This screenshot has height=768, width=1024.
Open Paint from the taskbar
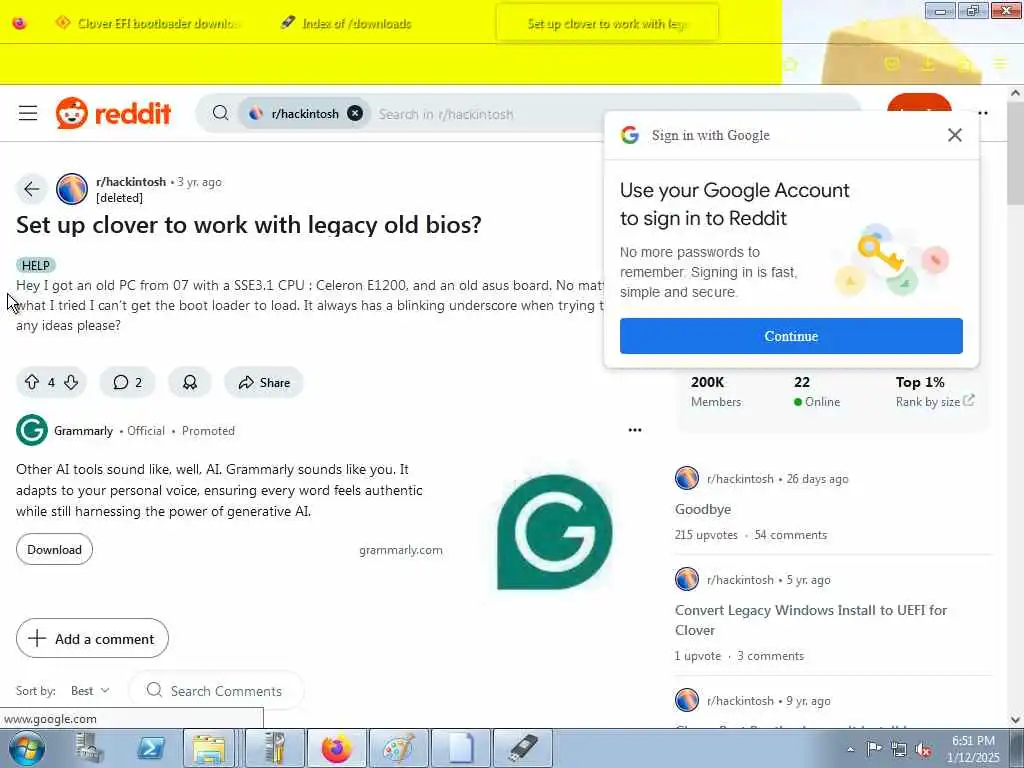398,748
